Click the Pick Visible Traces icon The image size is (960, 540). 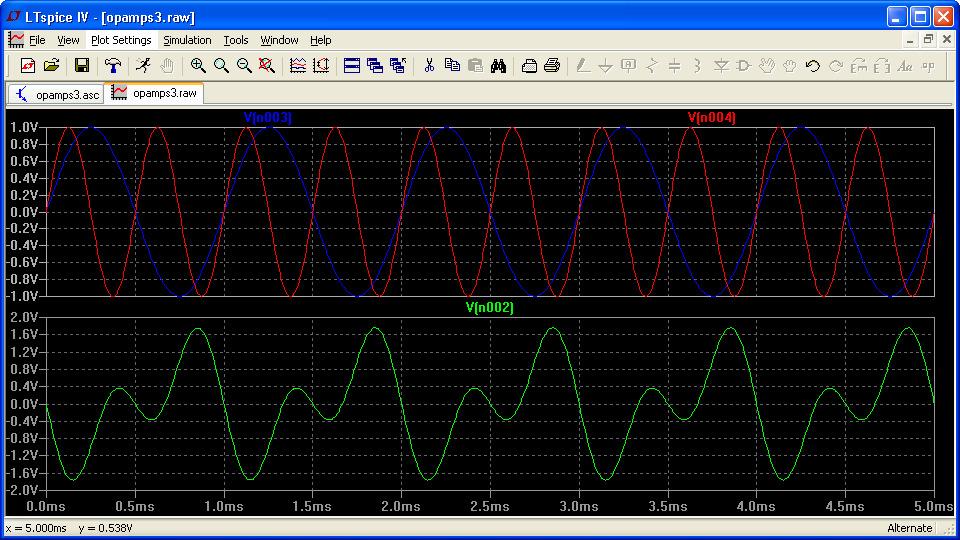tap(298, 66)
